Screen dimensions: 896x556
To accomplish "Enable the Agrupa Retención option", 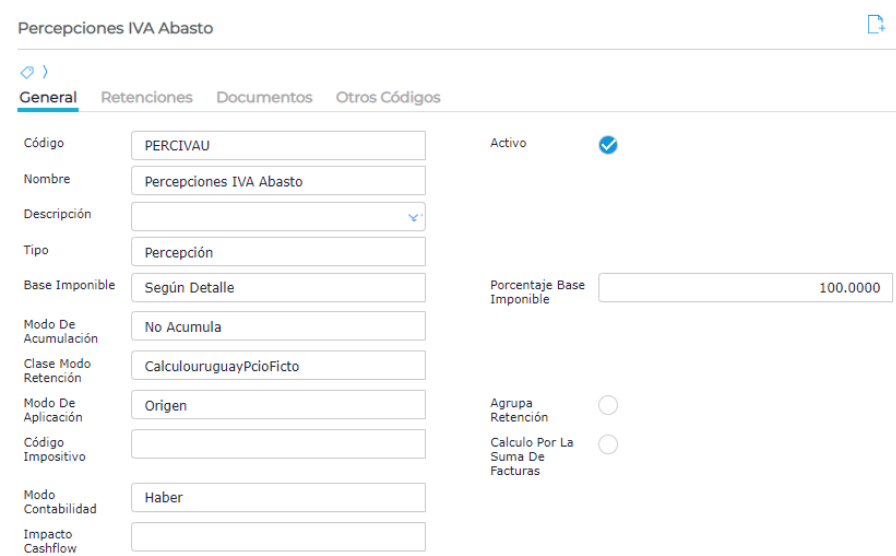I will pyautogui.click(x=608, y=405).
